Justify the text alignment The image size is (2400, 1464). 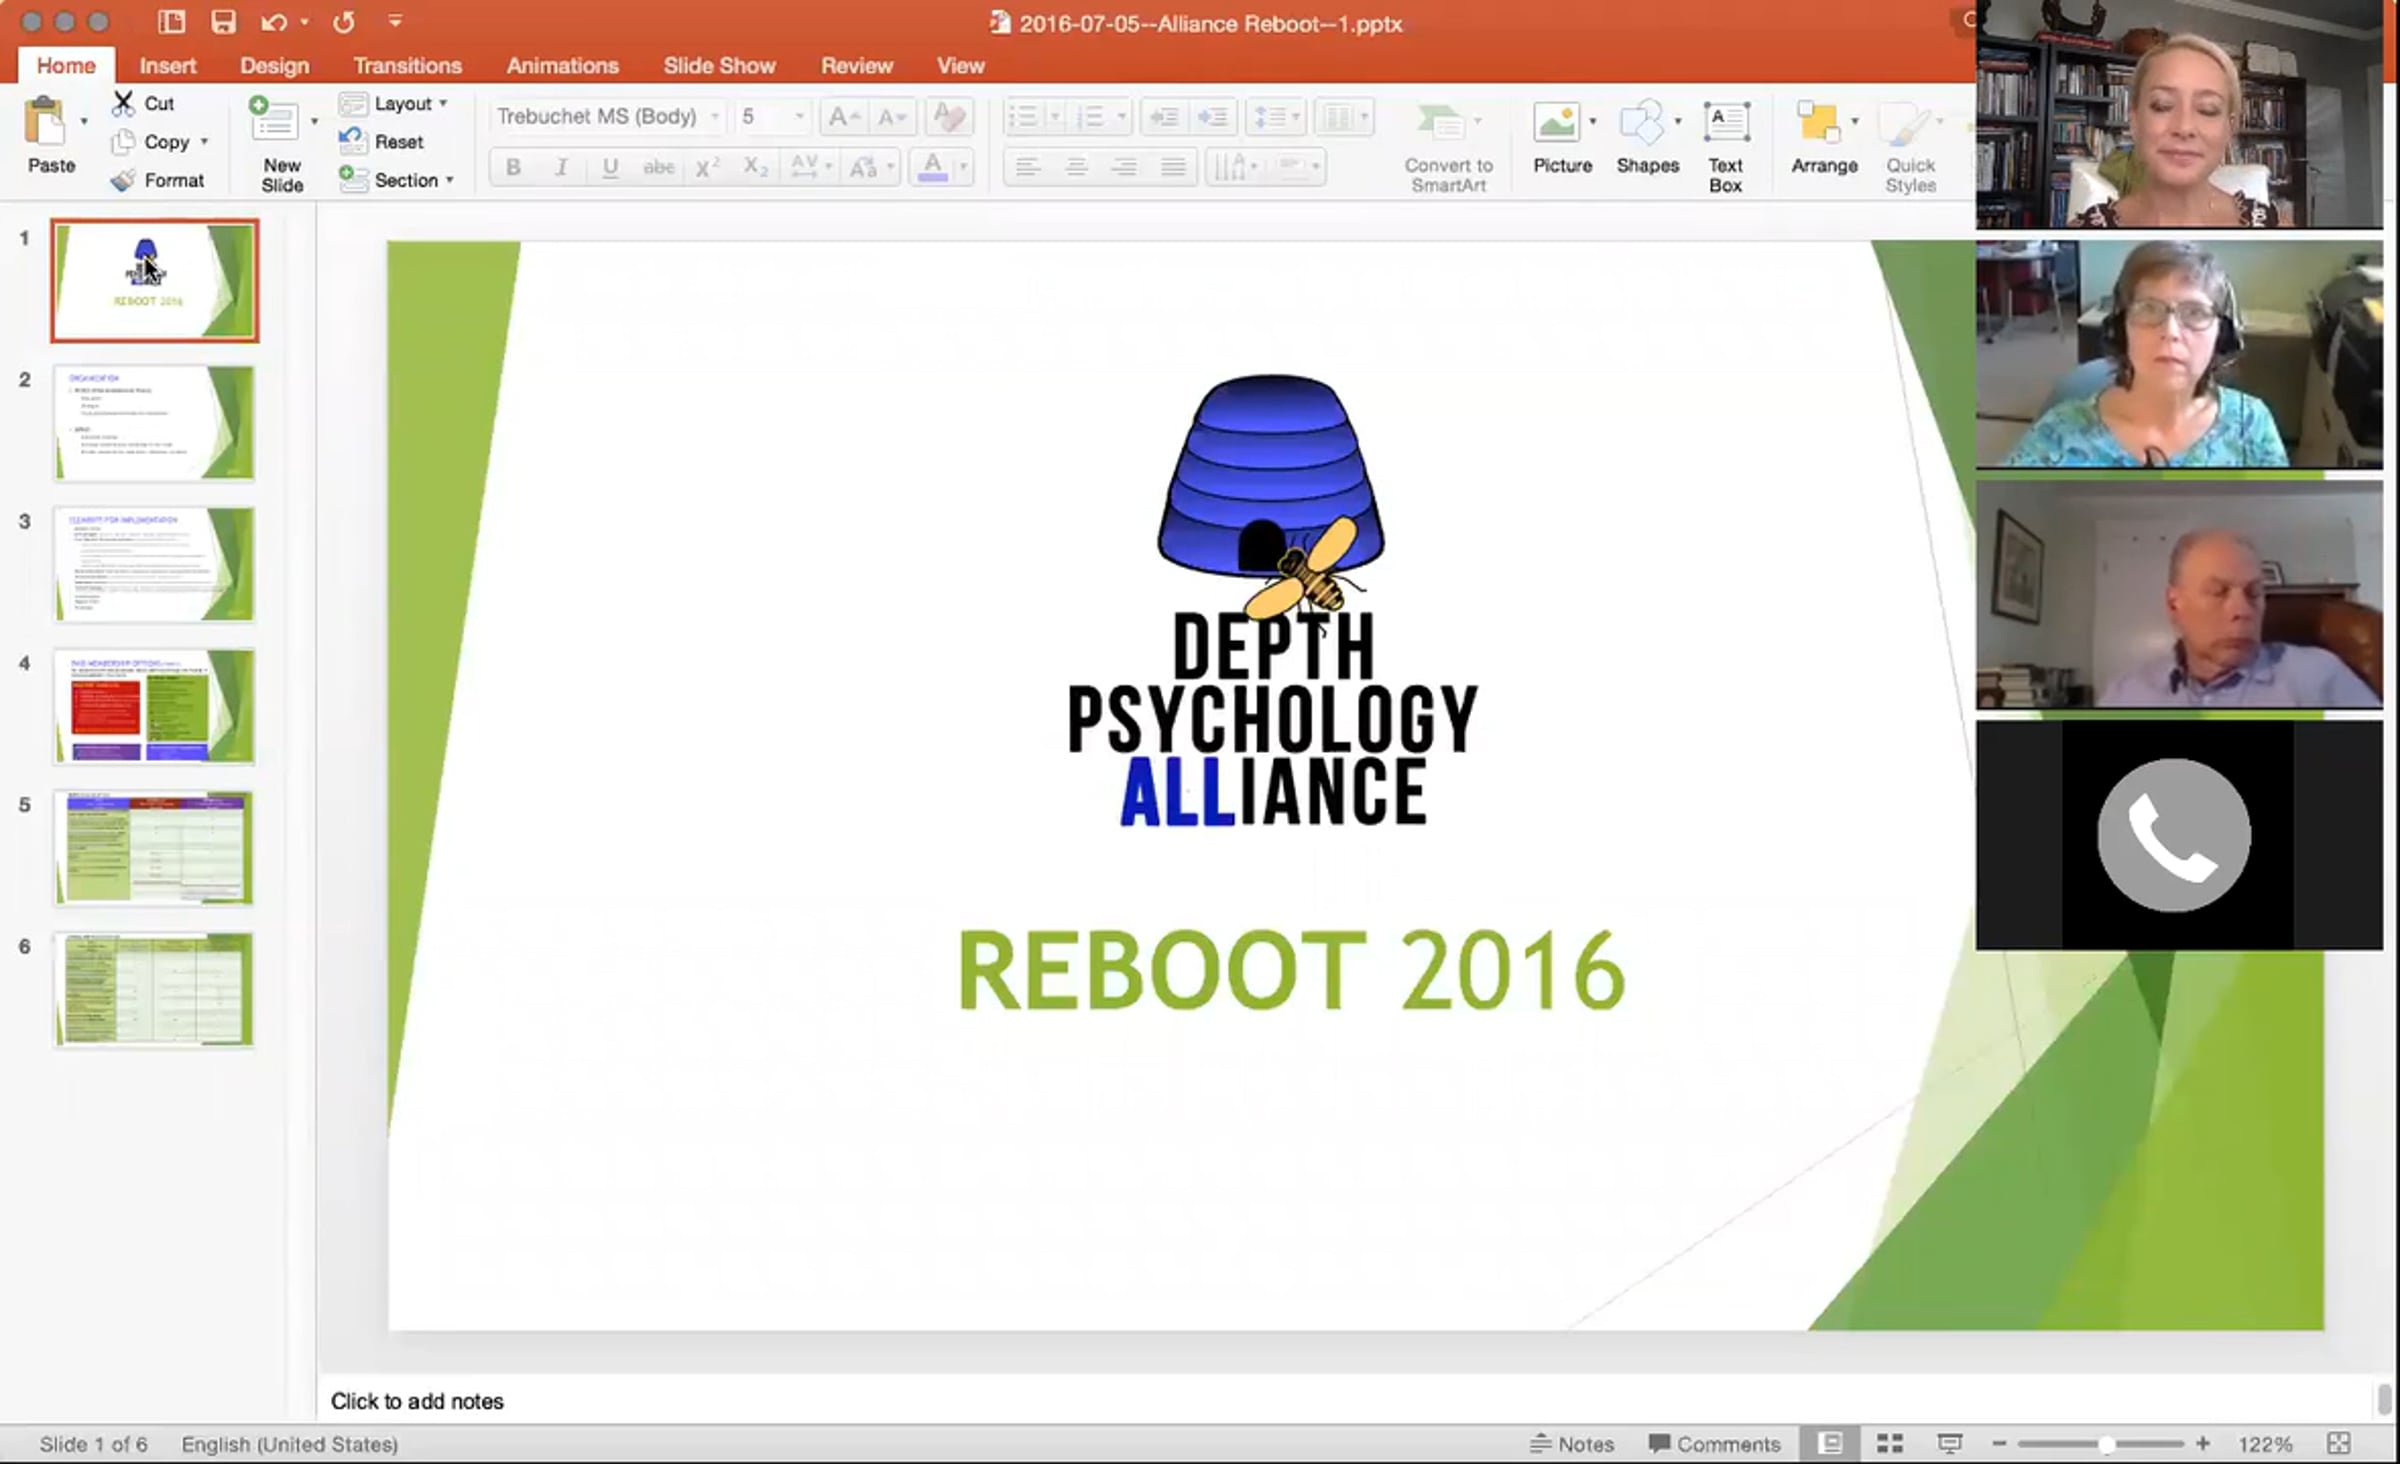pos(1173,167)
